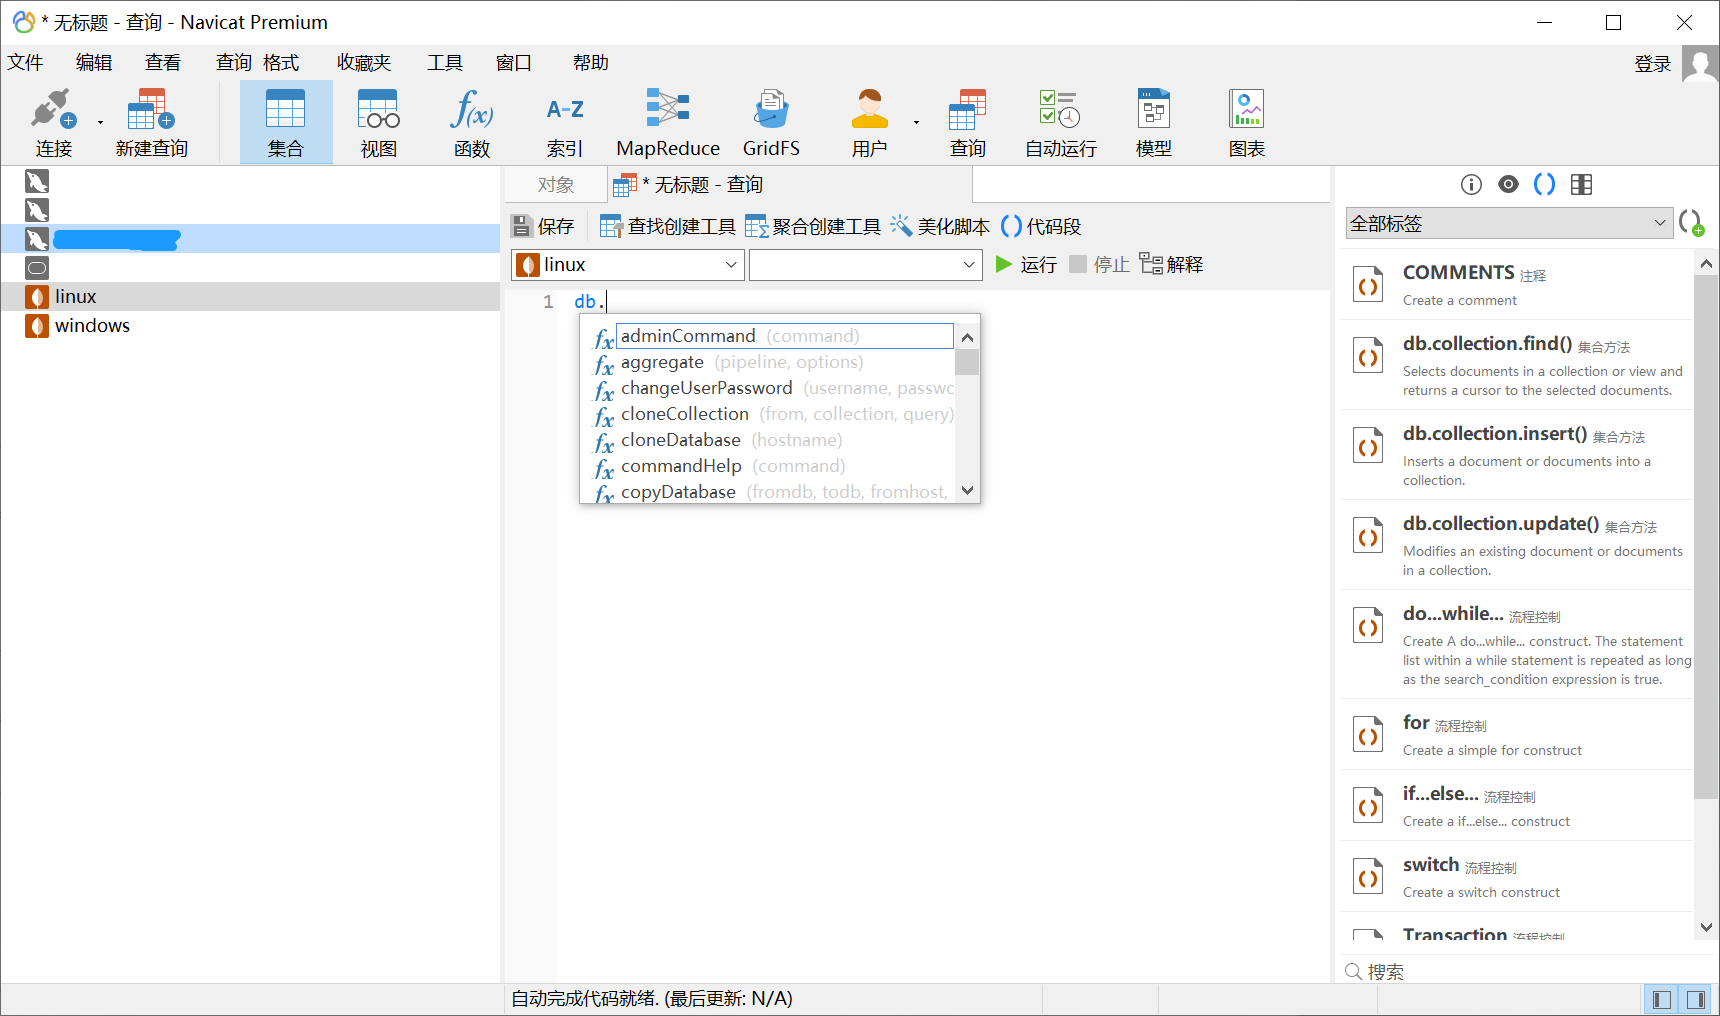The height and width of the screenshot is (1016, 1720).
Task: Open the 查看 menu
Action: (x=163, y=63)
